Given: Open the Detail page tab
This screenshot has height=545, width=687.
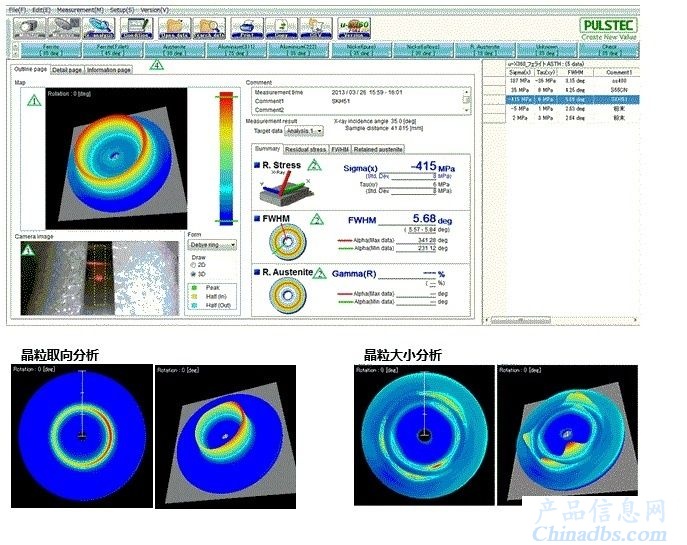Looking at the screenshot, I should coord(66,71).
